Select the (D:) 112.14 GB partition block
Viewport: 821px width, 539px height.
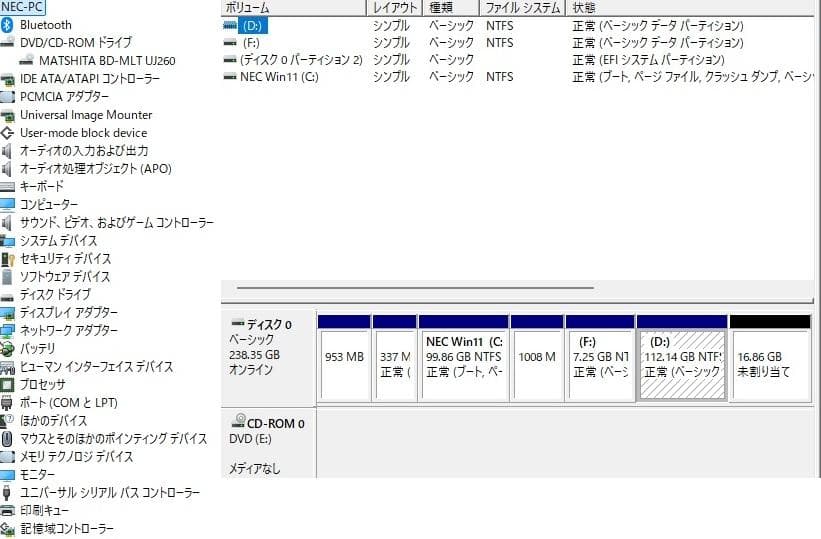682,359
